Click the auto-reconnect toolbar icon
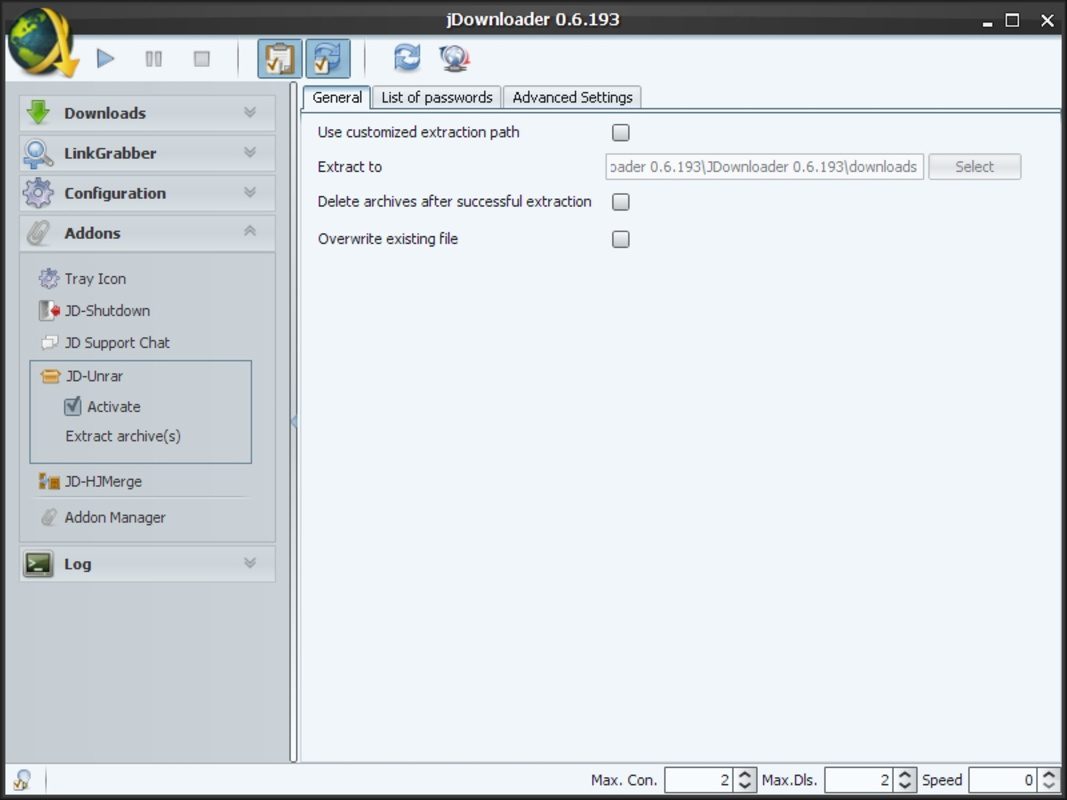The width and height of the screenshot is (1067, 800). tap(329, 58)
